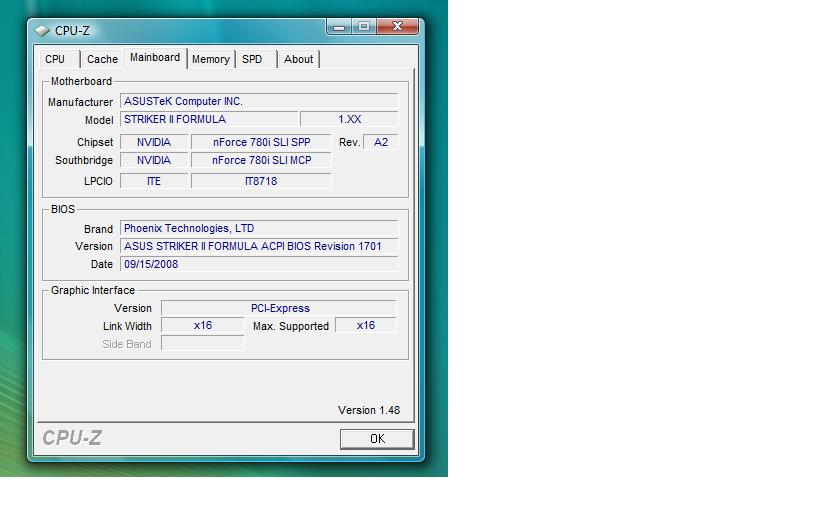The height and width of the screenshot is (525, 840).
Task: Click the STRIKER II FORMULA model field
Action: (209, 119)
